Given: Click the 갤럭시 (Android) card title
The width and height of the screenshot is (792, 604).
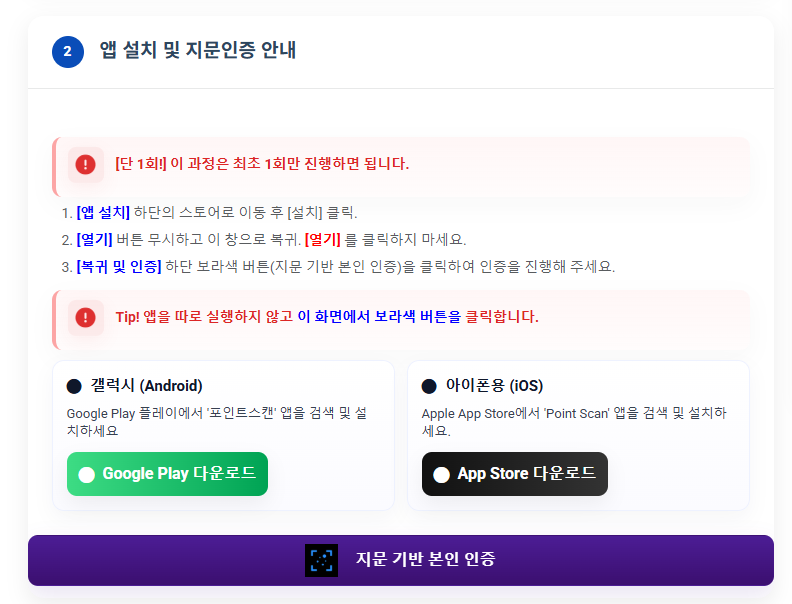Looking at the screenshot, I should (x=146, y=386).
